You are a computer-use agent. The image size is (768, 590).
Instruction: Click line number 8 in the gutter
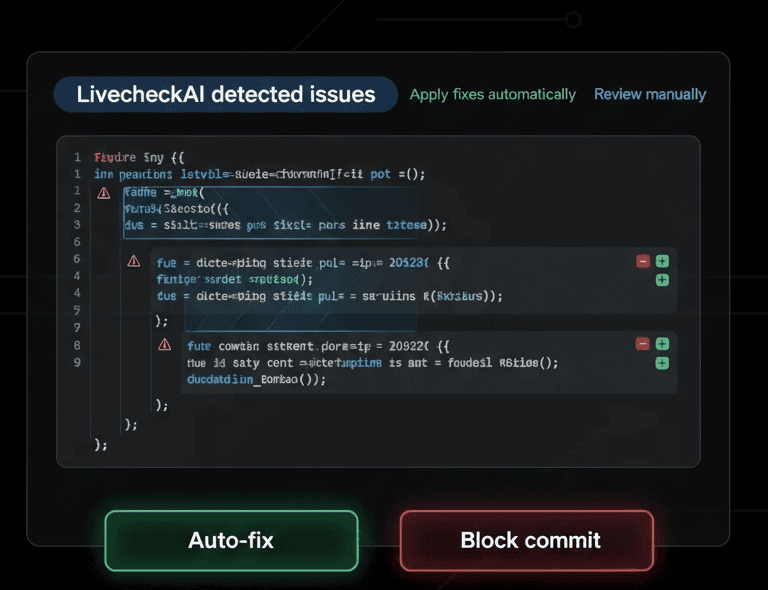[x=77, y=346]
